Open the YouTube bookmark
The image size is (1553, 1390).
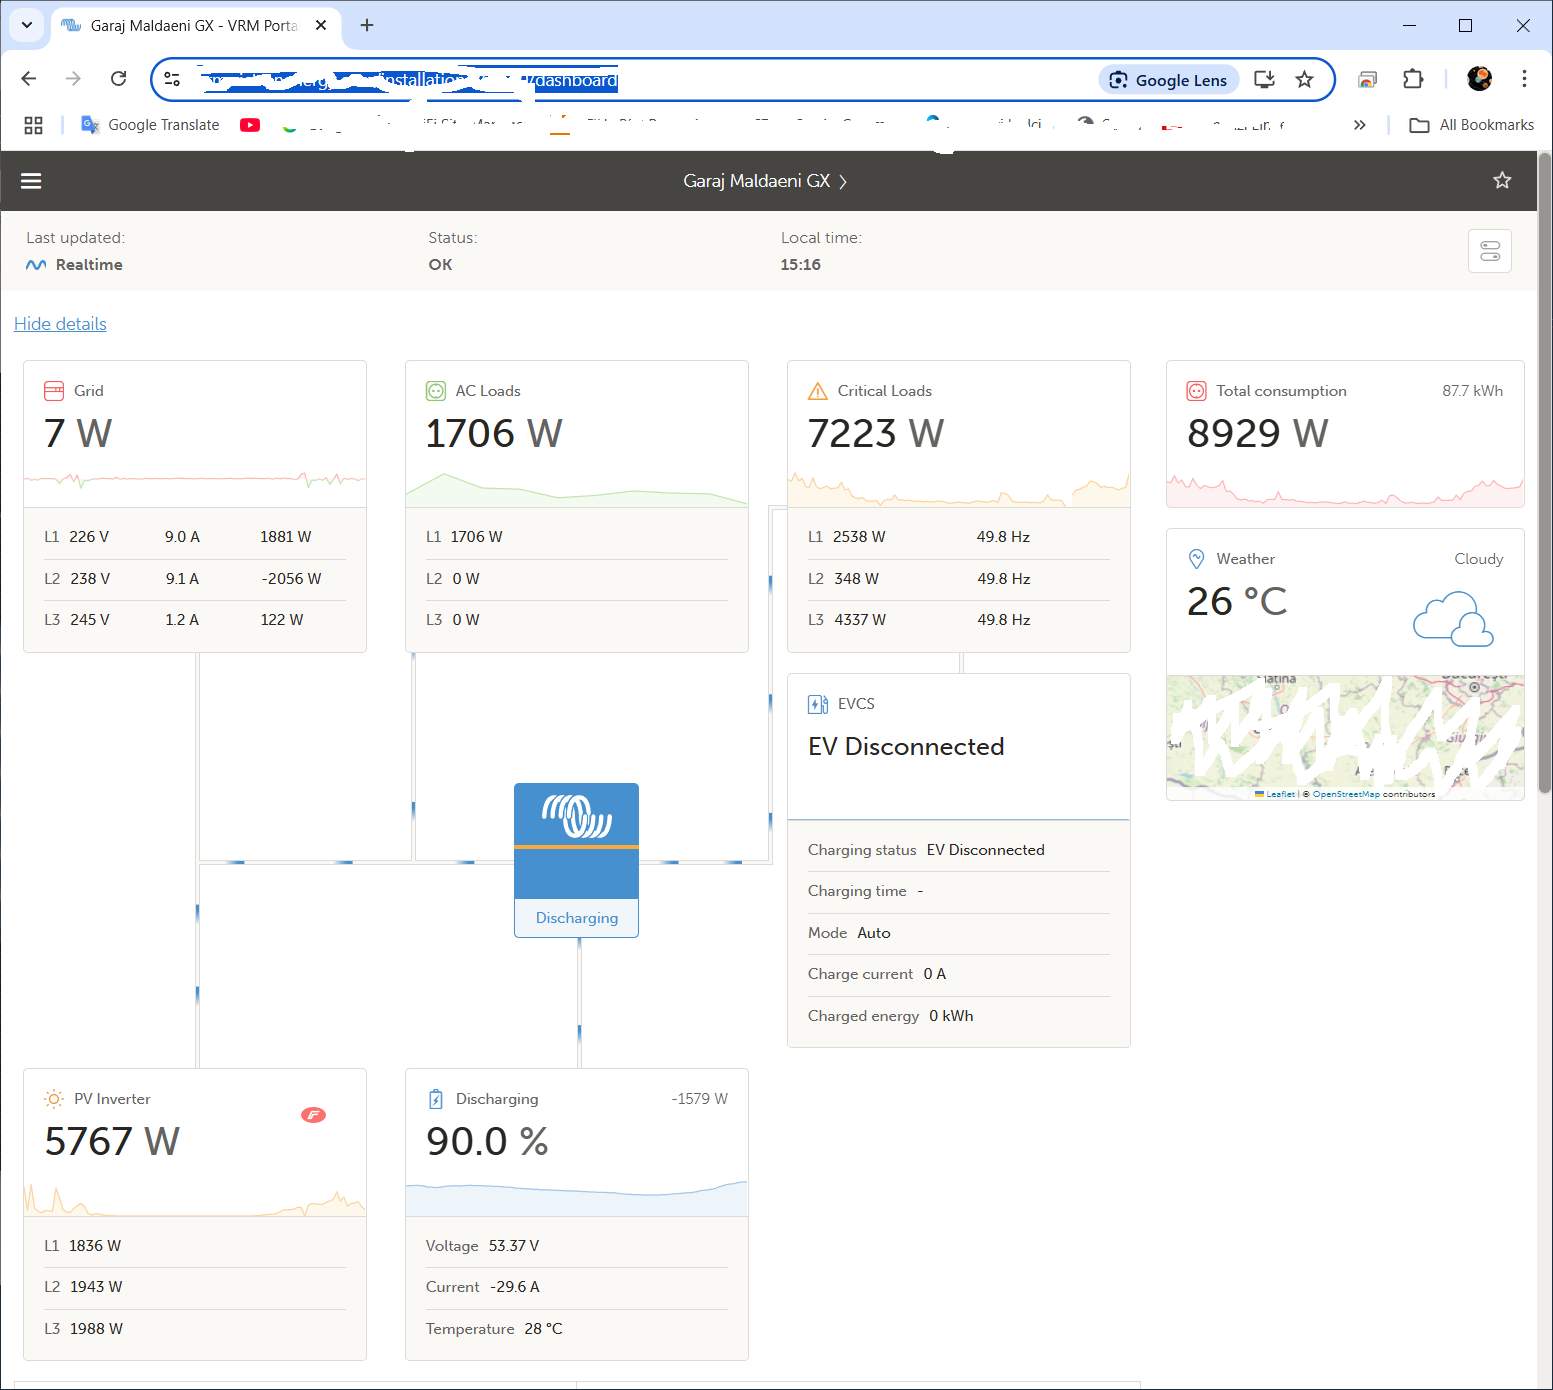click(x=250, y=125)
